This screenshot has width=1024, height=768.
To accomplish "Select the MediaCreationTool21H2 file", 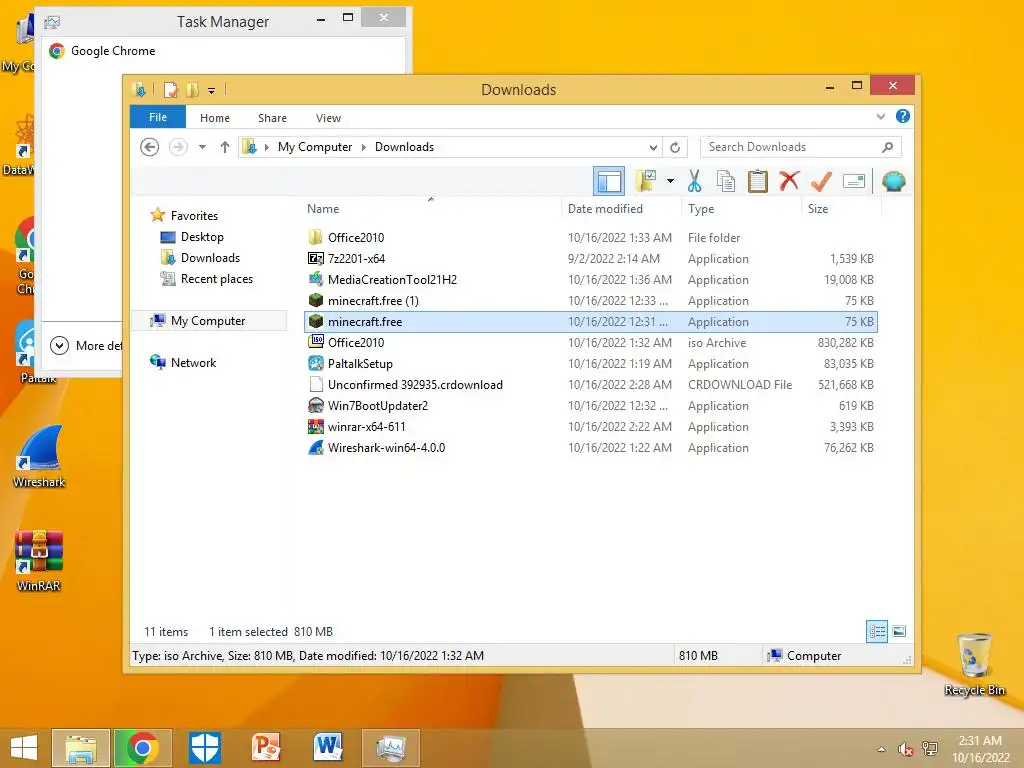I will pyautogui.click(x=590, y=280).
